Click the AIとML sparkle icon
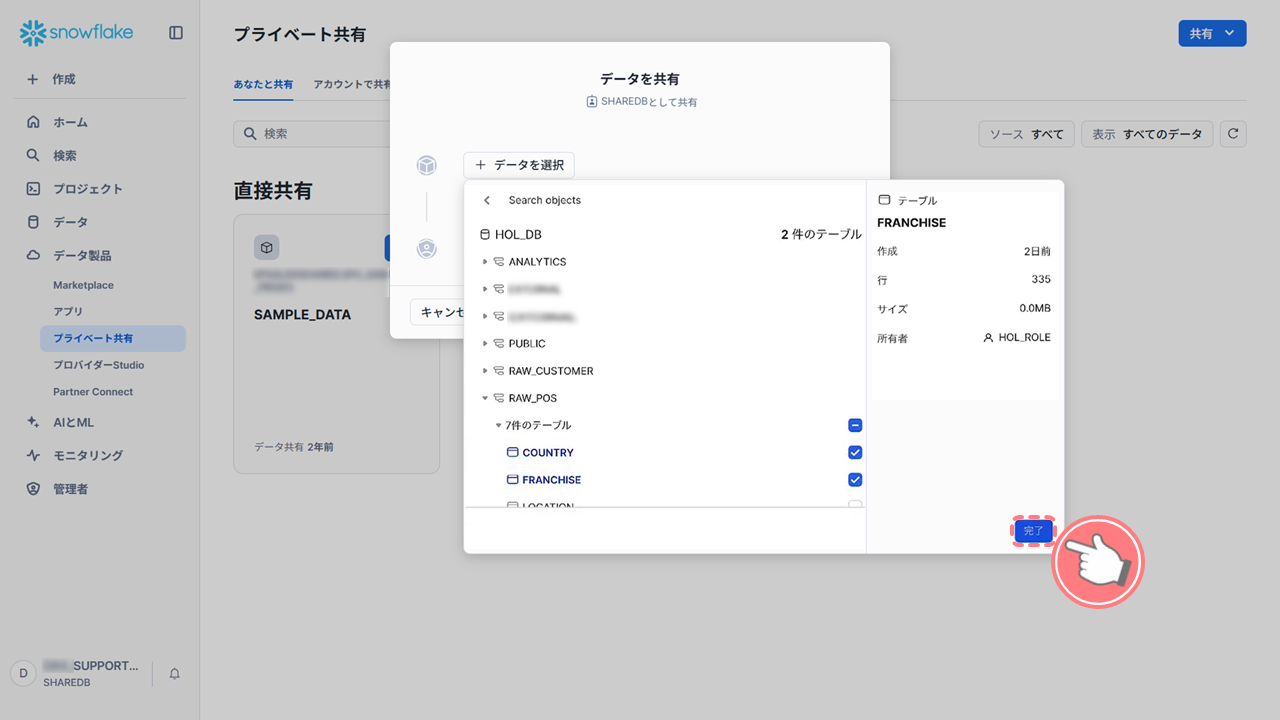1280x720 pixels. coord(33,422)
